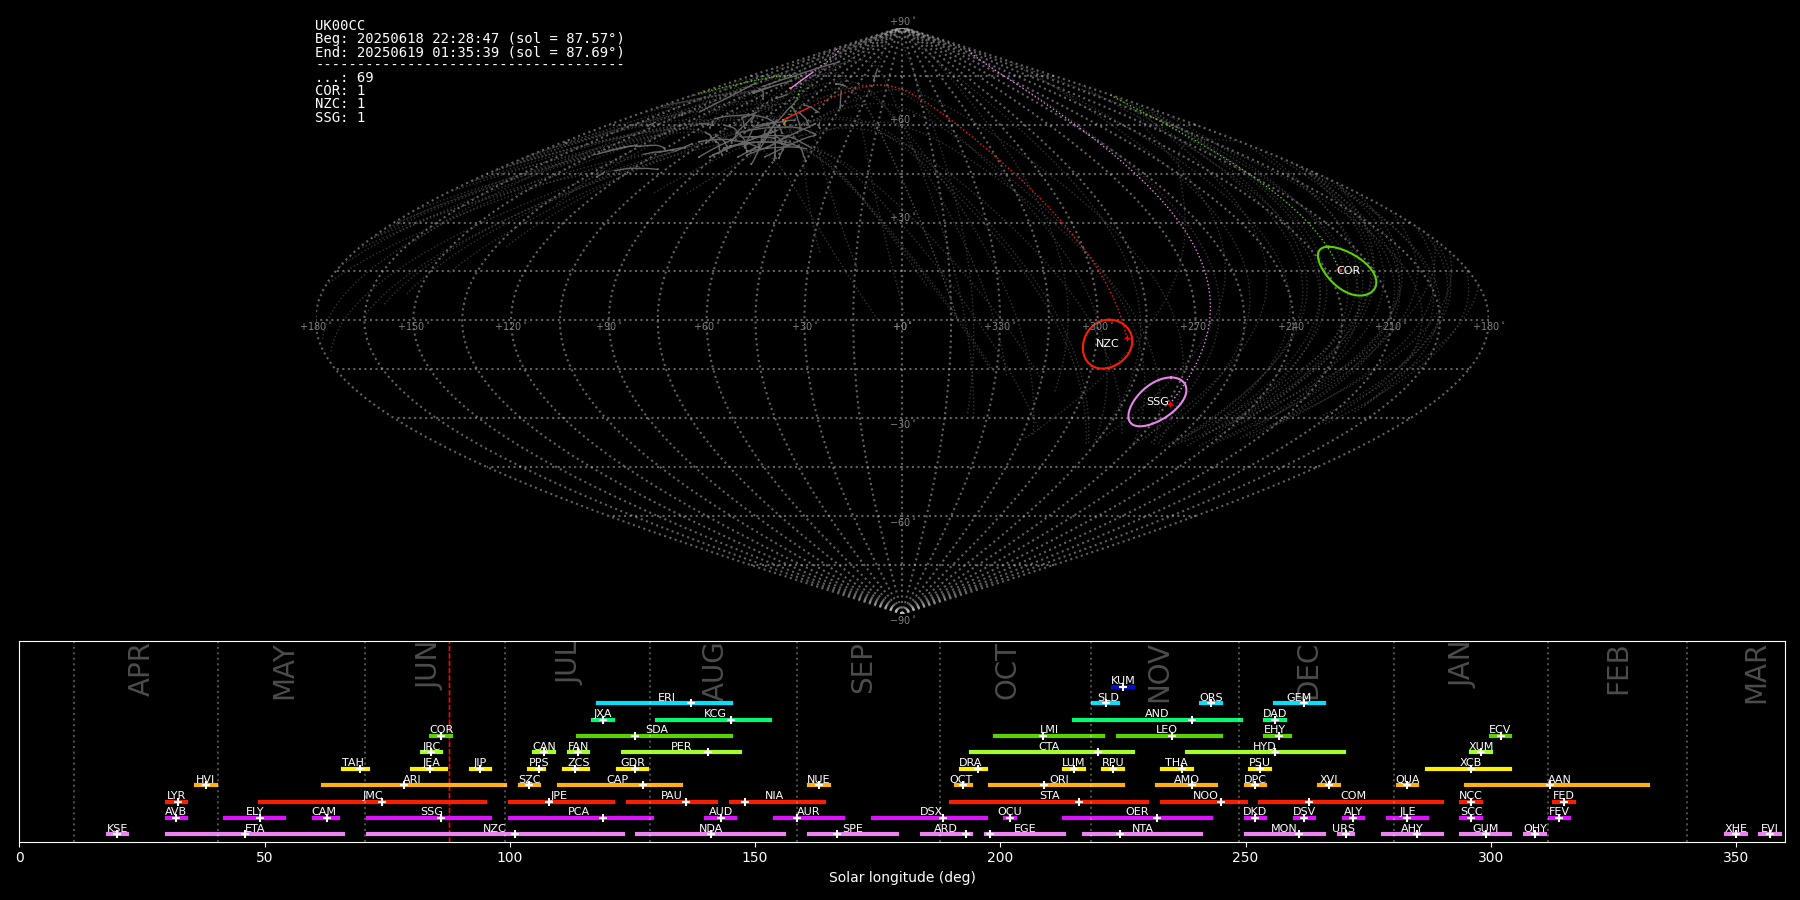Viewport: 1800px width, 900px height.
Task: Click the KSE shower bar
Action: coord(117,834)
